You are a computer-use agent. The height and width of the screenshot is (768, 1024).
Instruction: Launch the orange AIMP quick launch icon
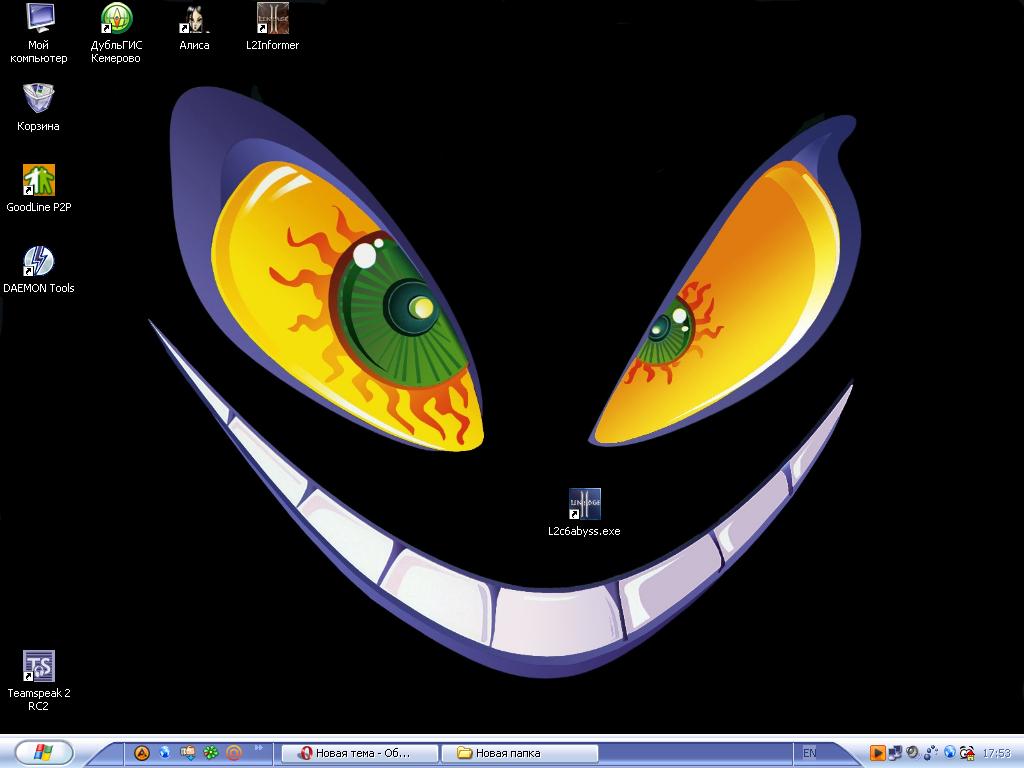(142, 753)
